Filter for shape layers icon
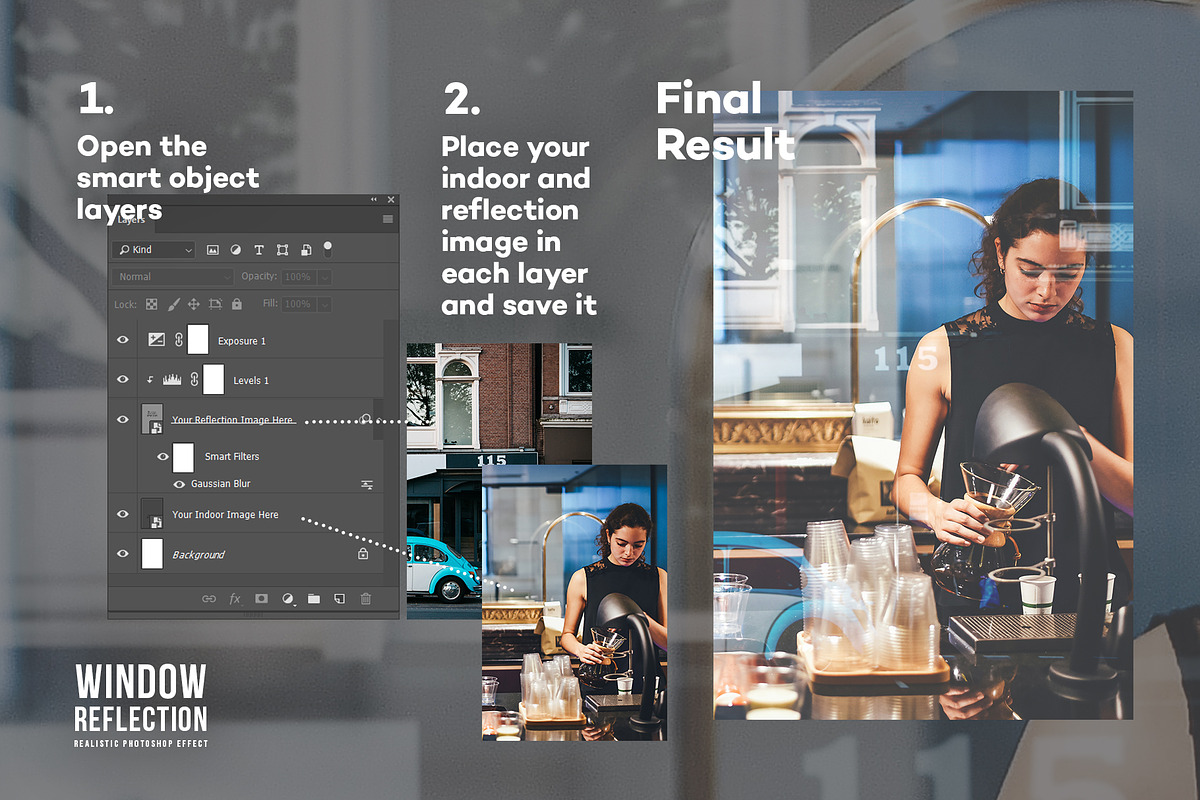Image resolution: width=1200 pixels, height=800 pixels. pos(282,249)
